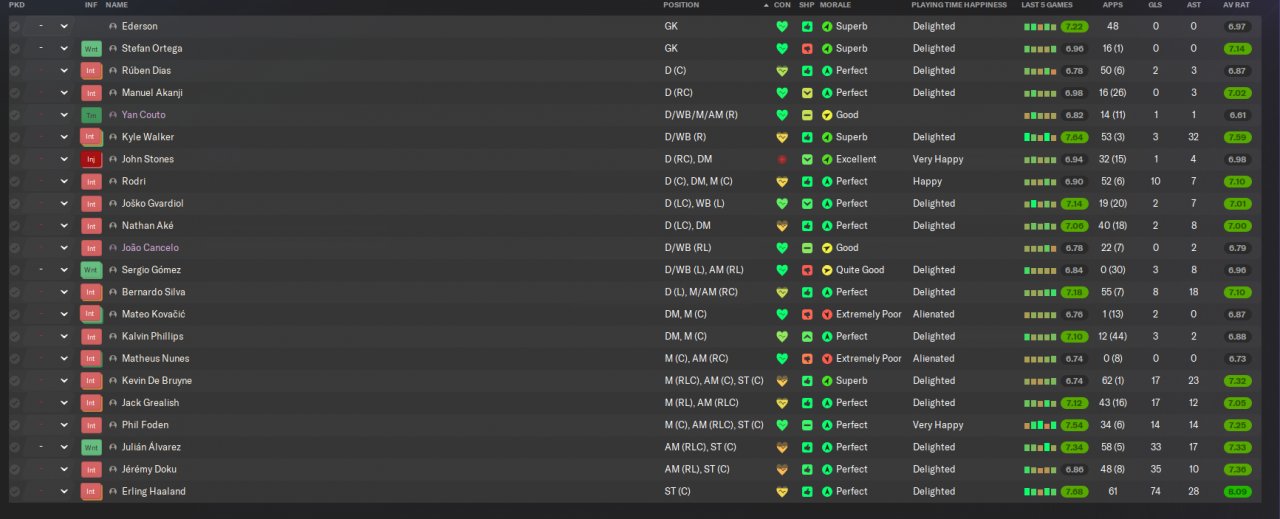Click the Superb morale icon for Ederson
The width and height of the screenshot is (1280, 519).
click(827, 26)
